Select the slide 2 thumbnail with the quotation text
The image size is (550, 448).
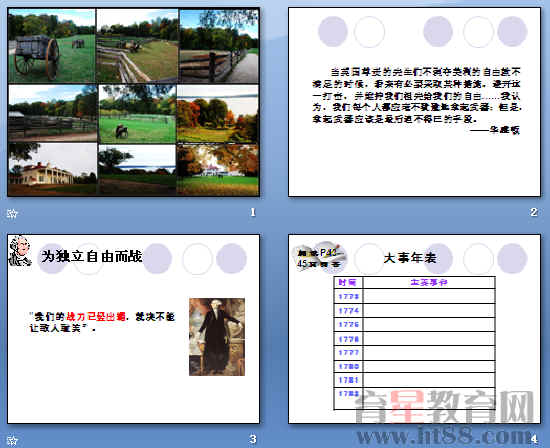click(414, 102)
